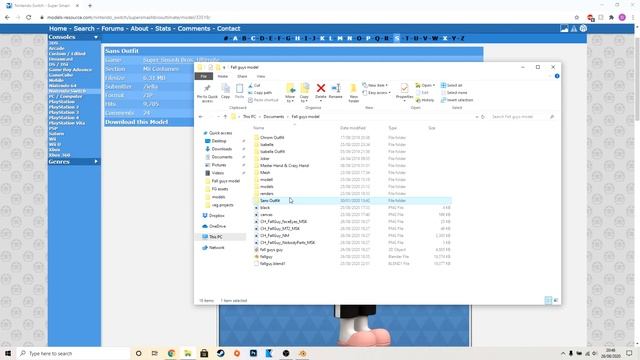The width and height of the screenshot is (640, 360).
Task: Collapse the Consoles section on the website
Action: coord(96,37)
